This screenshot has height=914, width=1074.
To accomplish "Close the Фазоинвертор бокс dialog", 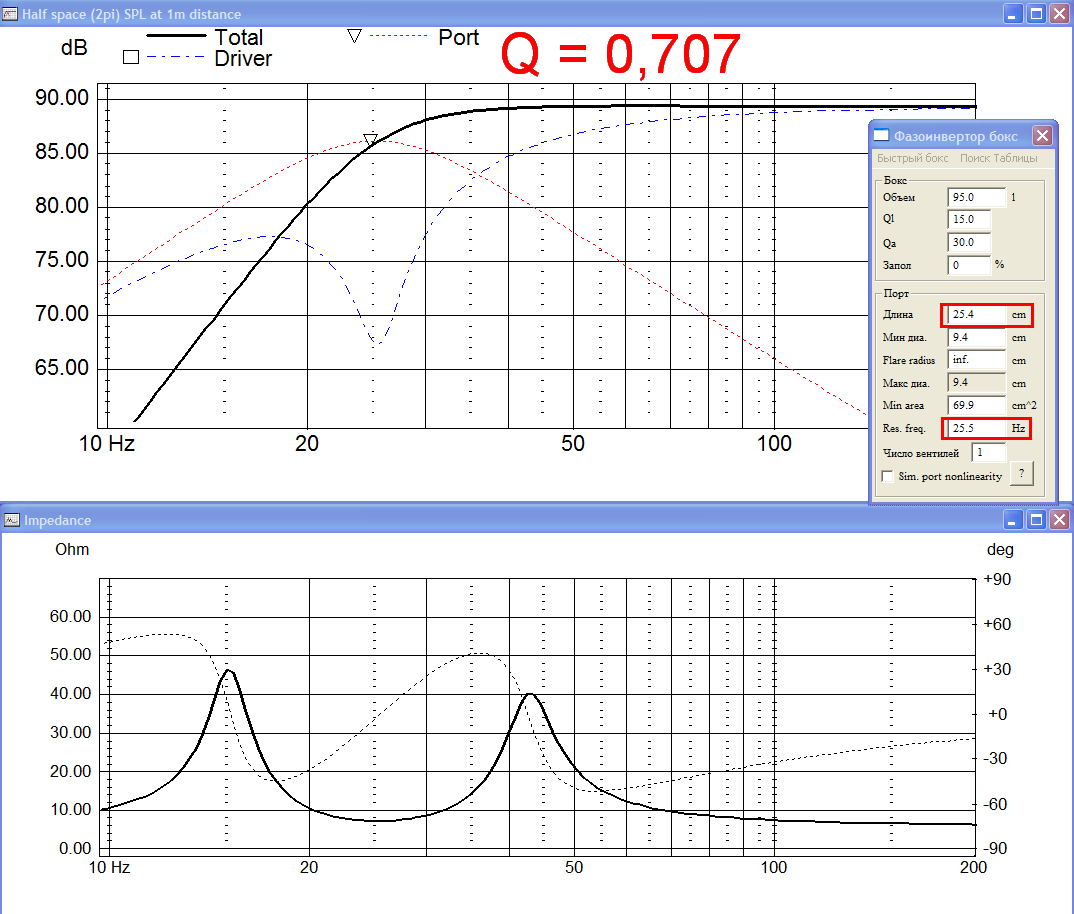I will [x=1042, y=136].
